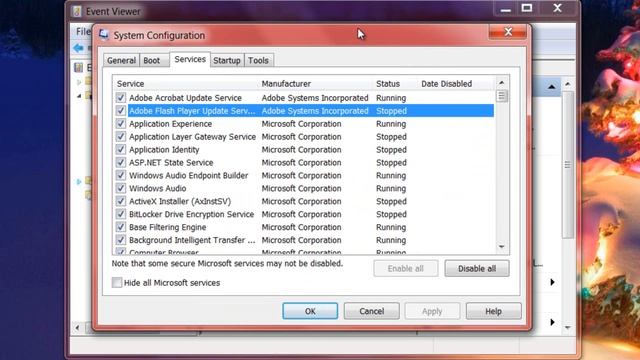Toggle Windows Audio Endpoint Builder checkbox
This screenshot has width=640, height=360.
[120, 175]
